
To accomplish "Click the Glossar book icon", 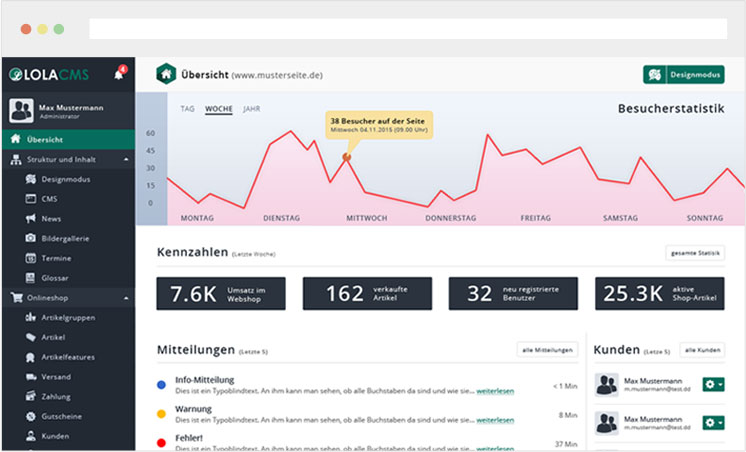I will 30,278.
